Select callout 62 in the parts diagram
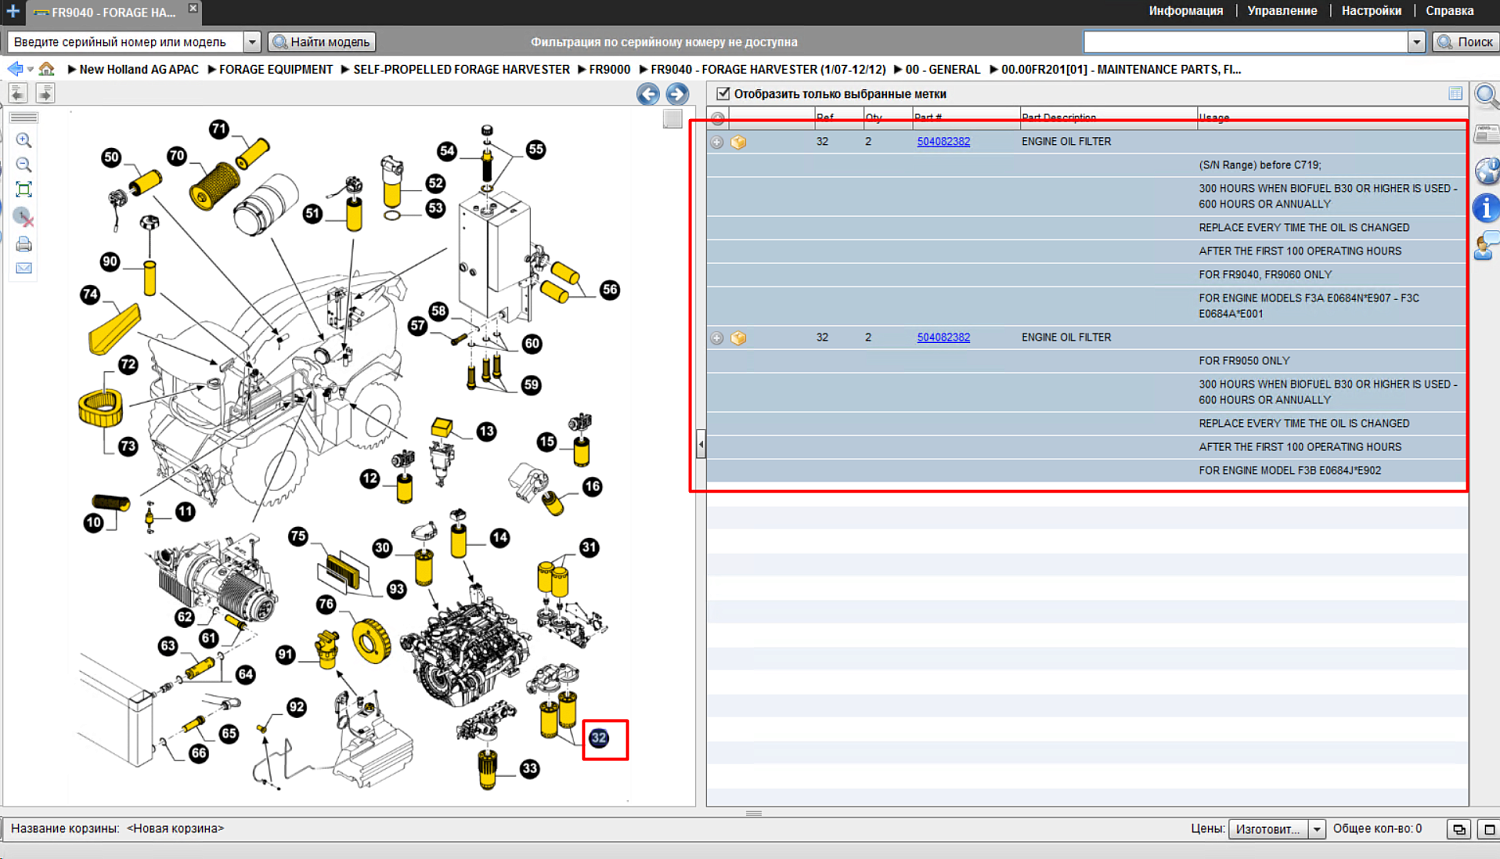1500x859 pixels. pos(184,617)
